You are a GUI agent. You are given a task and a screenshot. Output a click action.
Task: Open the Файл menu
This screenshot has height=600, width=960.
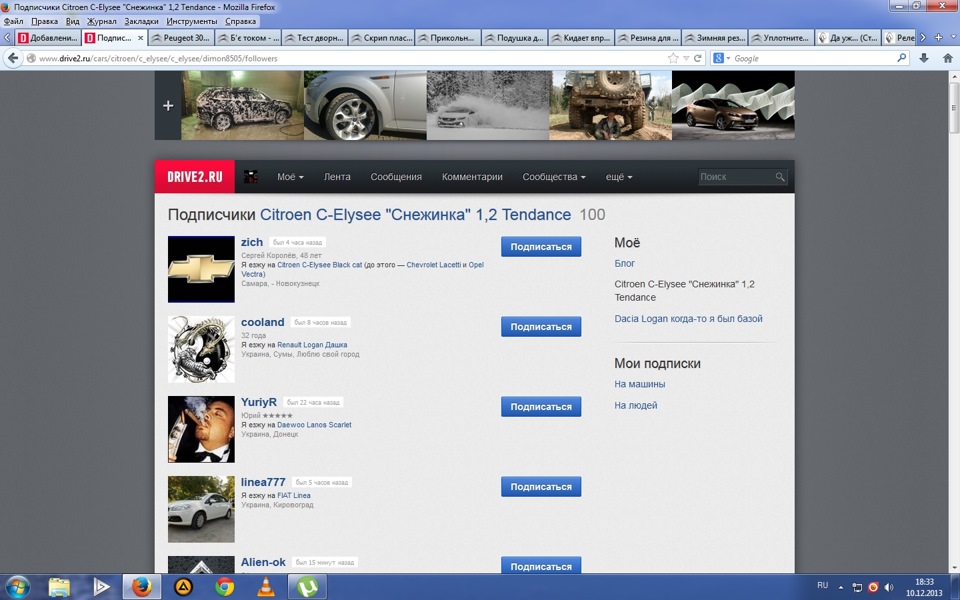pyautogui.click(x=13, y=21)
